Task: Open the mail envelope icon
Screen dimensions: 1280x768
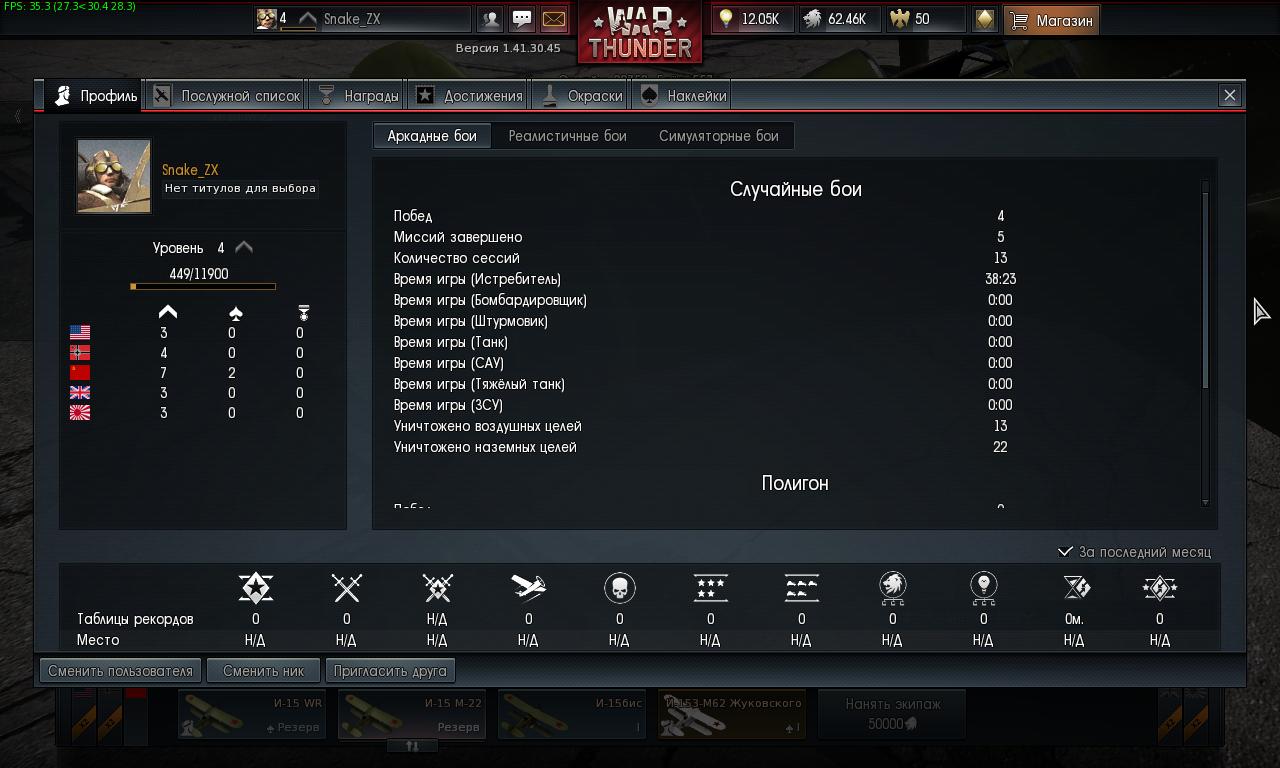Action: [x=553, y=19]
